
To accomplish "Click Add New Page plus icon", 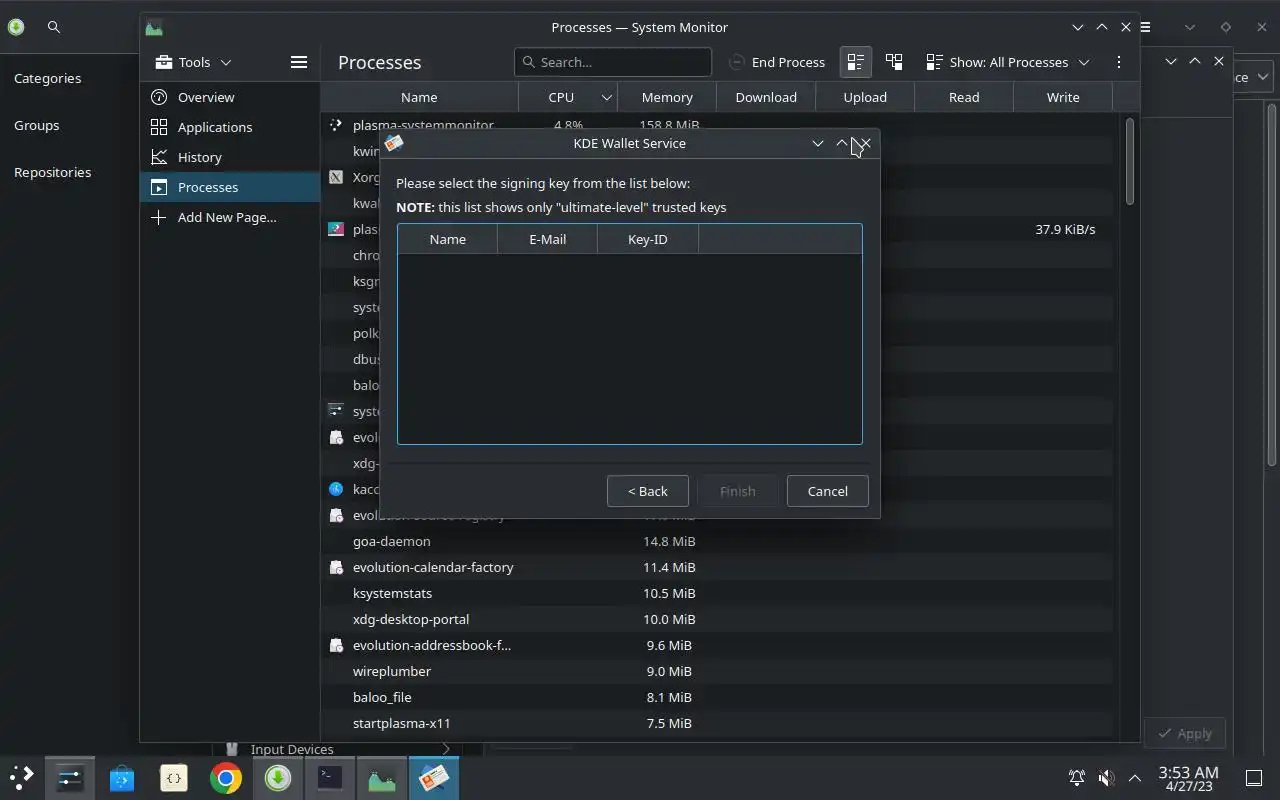I will [158, 217].
